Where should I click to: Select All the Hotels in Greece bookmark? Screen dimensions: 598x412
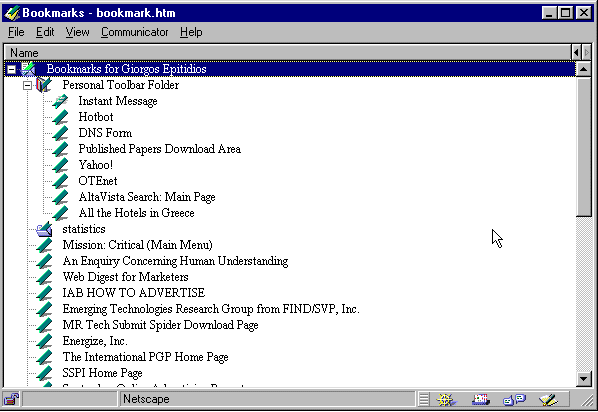[136, 213]
